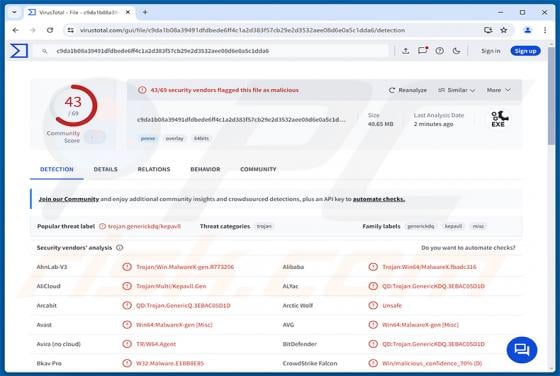Click the page vertical scrollbar
560x376 pixels.
[551, 97]
